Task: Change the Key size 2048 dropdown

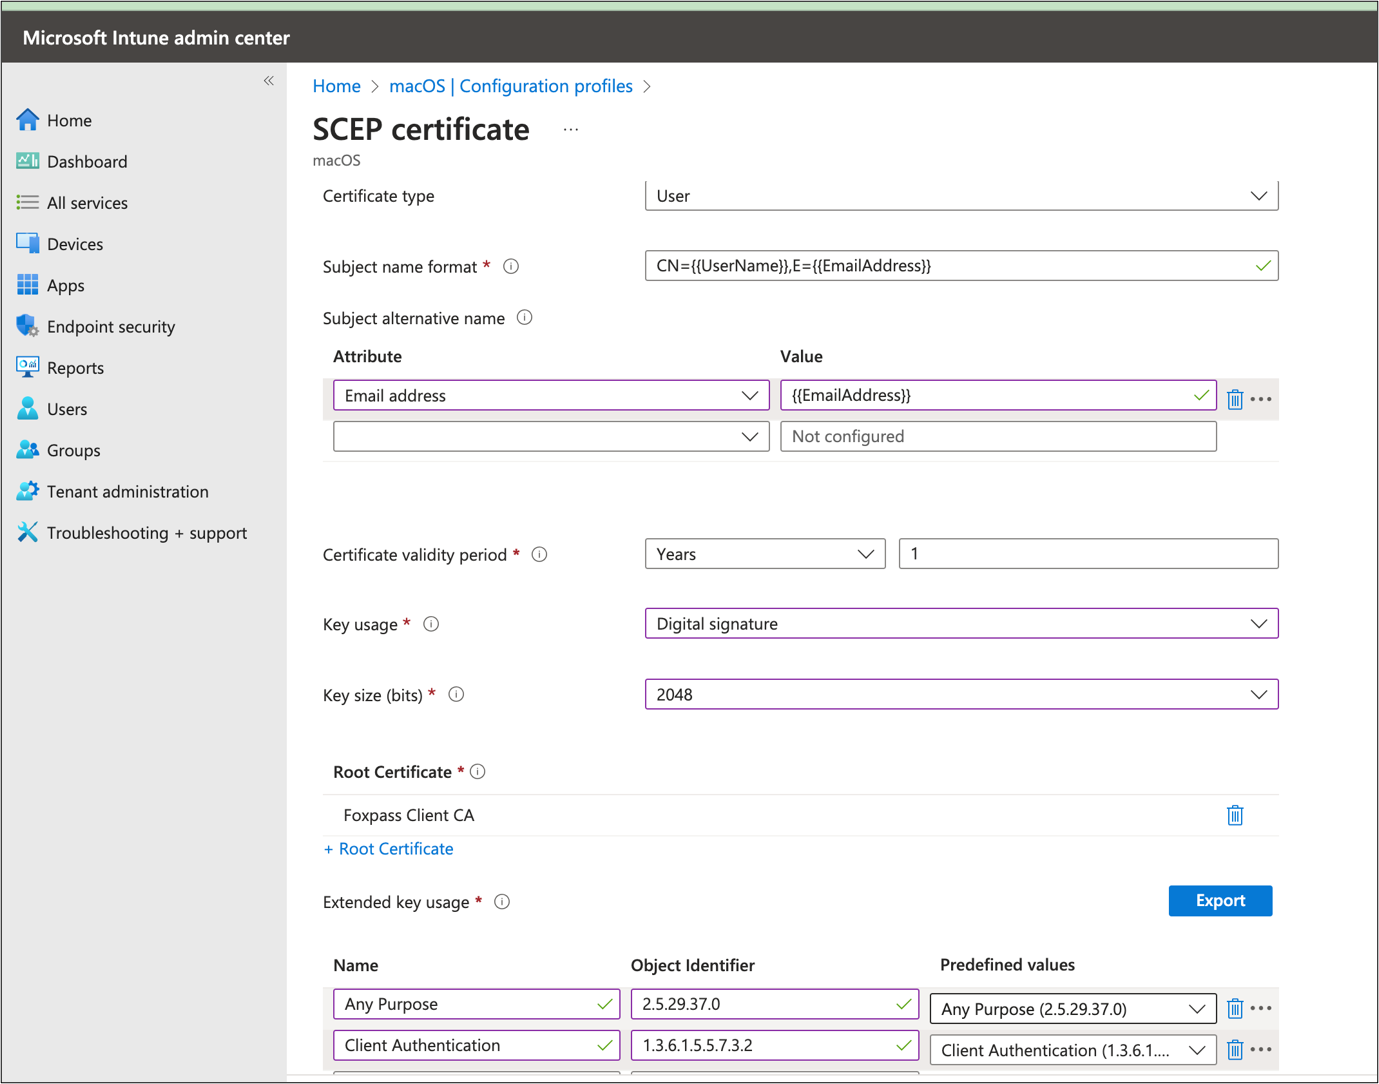Action: [x=960, y=694]
